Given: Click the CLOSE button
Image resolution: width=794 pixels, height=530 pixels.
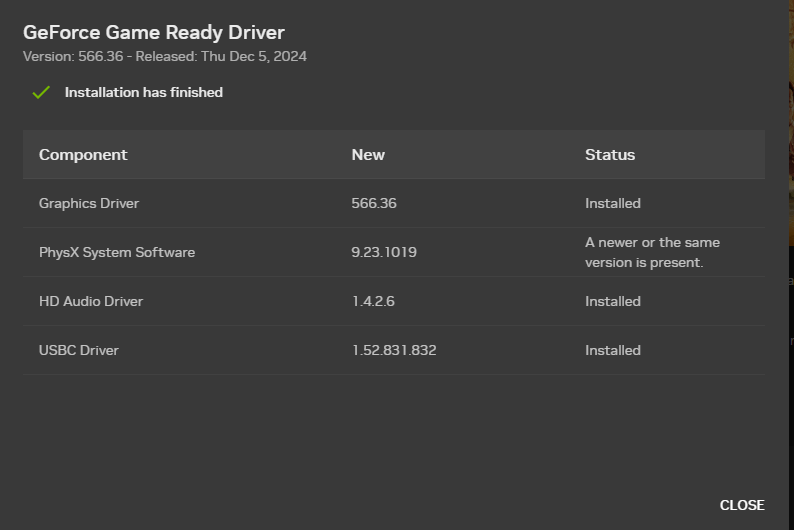Looking at the screenshot, I should [x=742, y=505].
